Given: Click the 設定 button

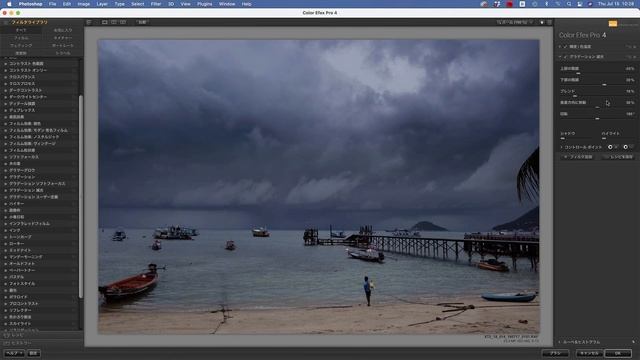Looking at the screenshot, I should point(33,353).
